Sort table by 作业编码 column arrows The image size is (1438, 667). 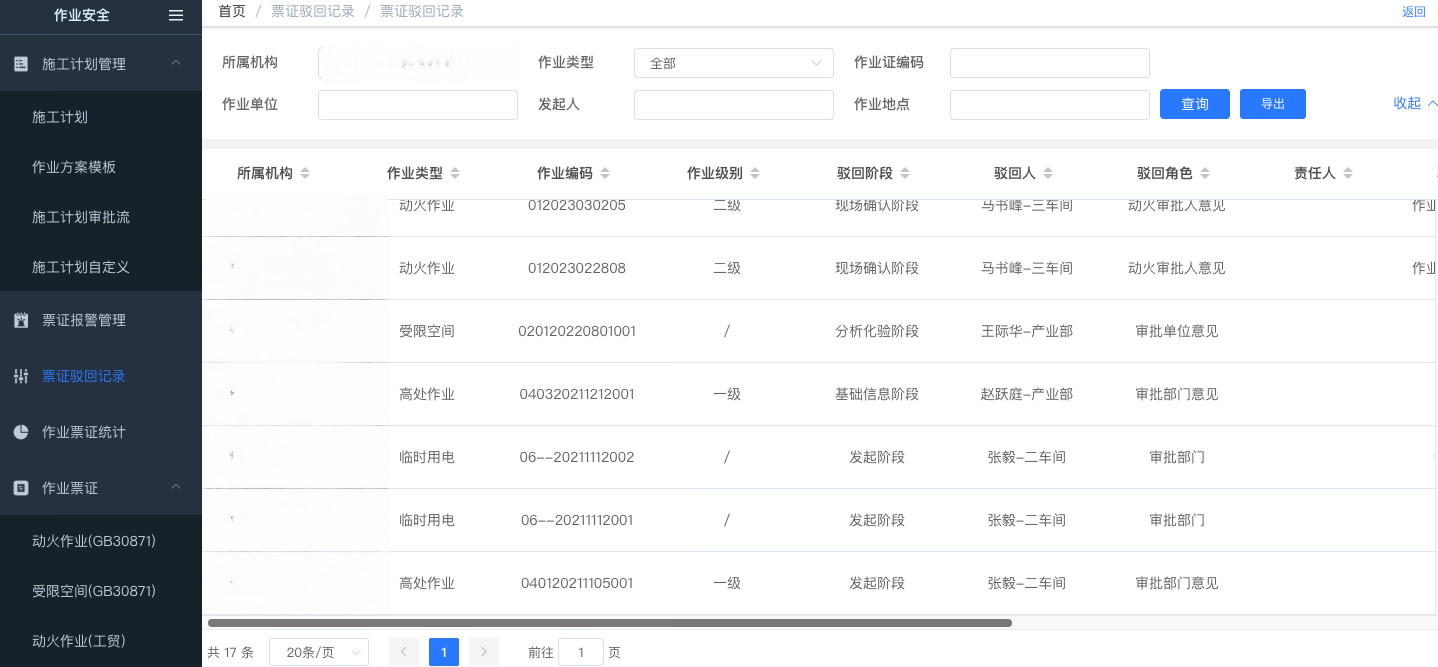pos(605,173)
